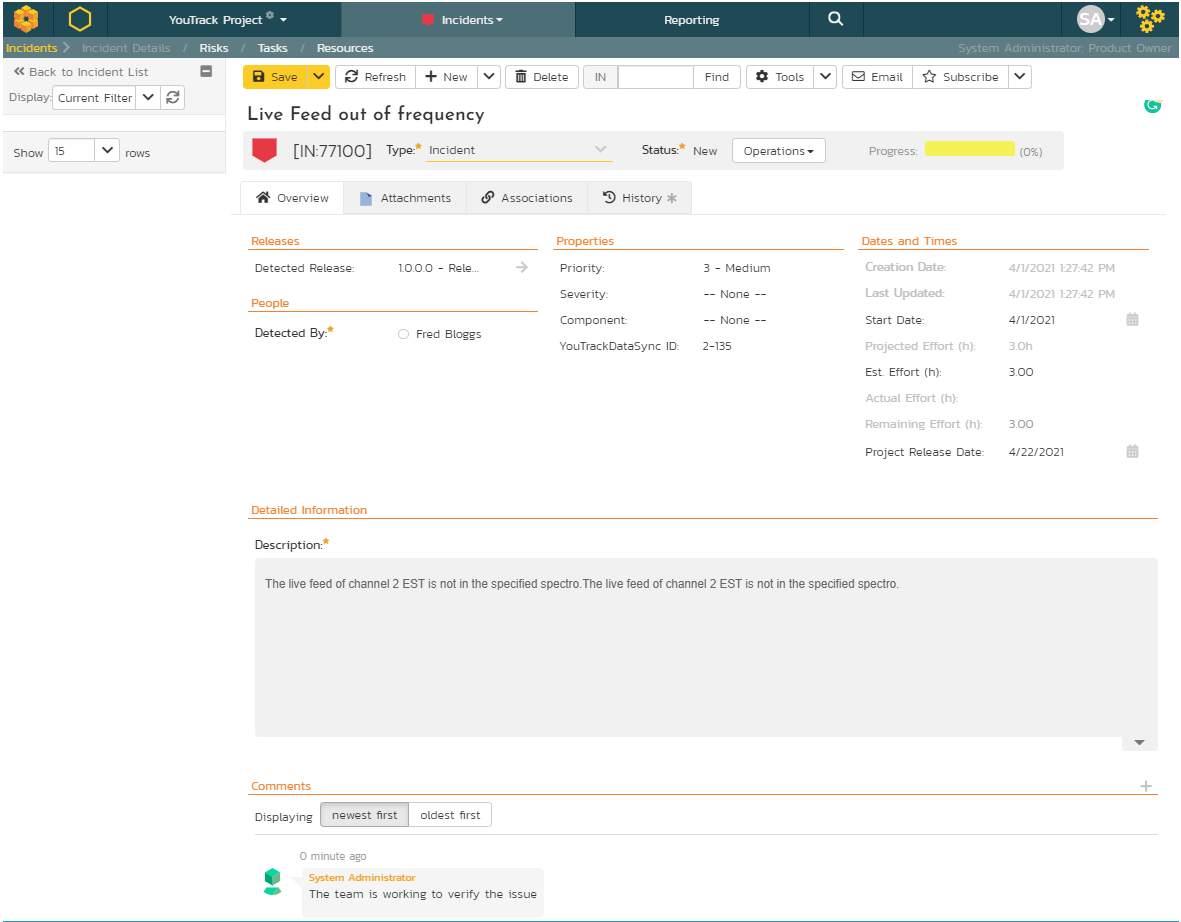Toggle comments to oldest first
This screenshot has height=922, width=1181.
coord(450,815)
